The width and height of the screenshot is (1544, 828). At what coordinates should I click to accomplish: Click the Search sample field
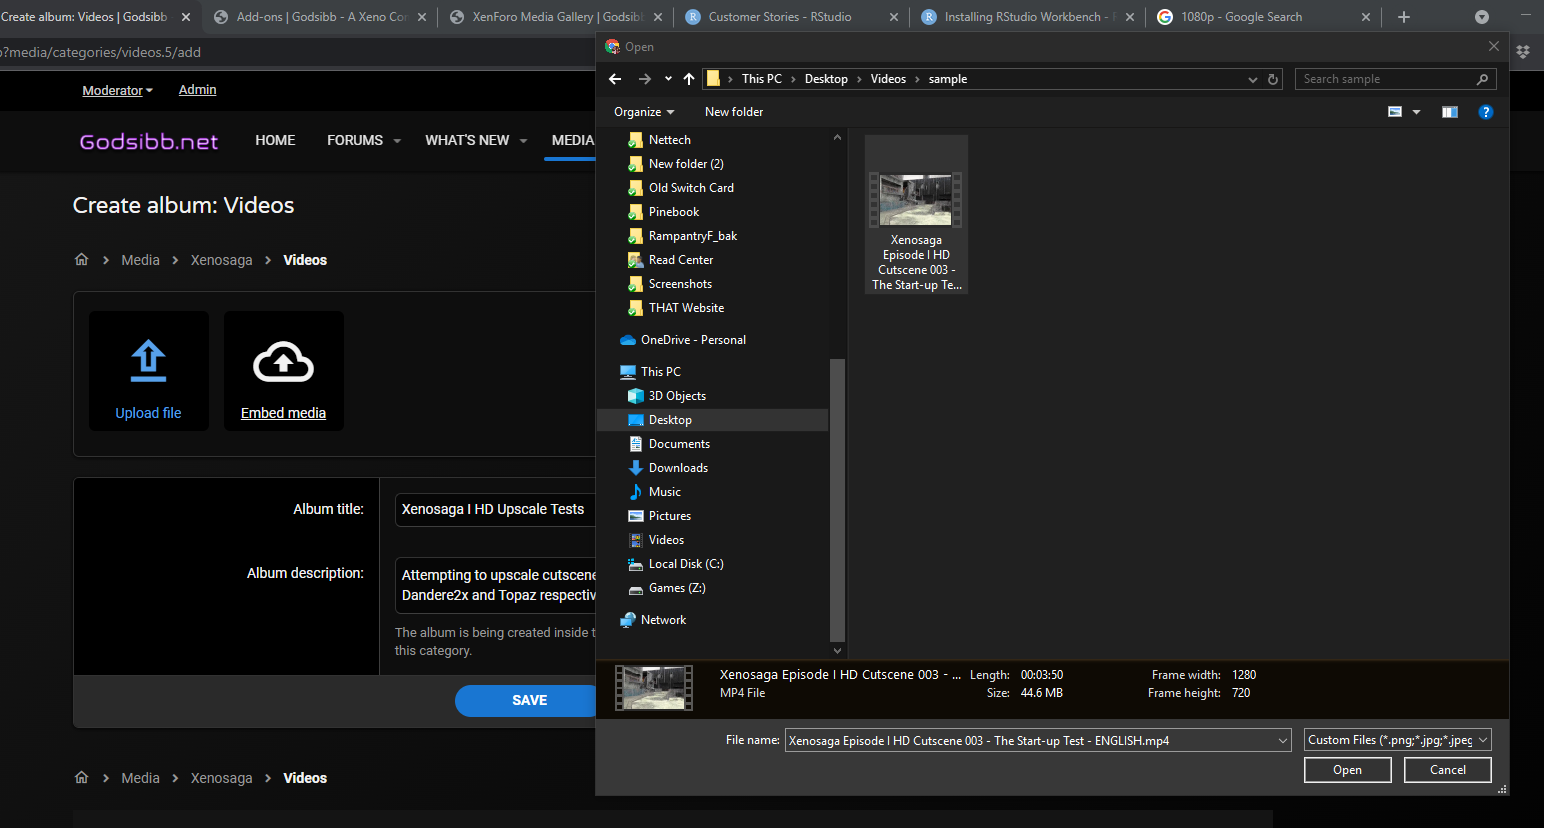1395,79
